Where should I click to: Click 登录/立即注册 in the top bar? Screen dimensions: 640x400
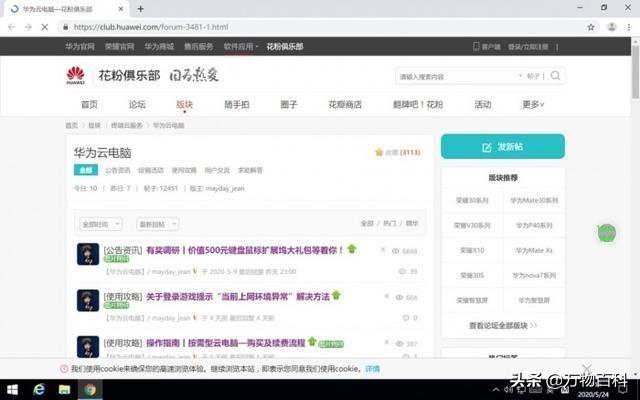click(528, 47)
